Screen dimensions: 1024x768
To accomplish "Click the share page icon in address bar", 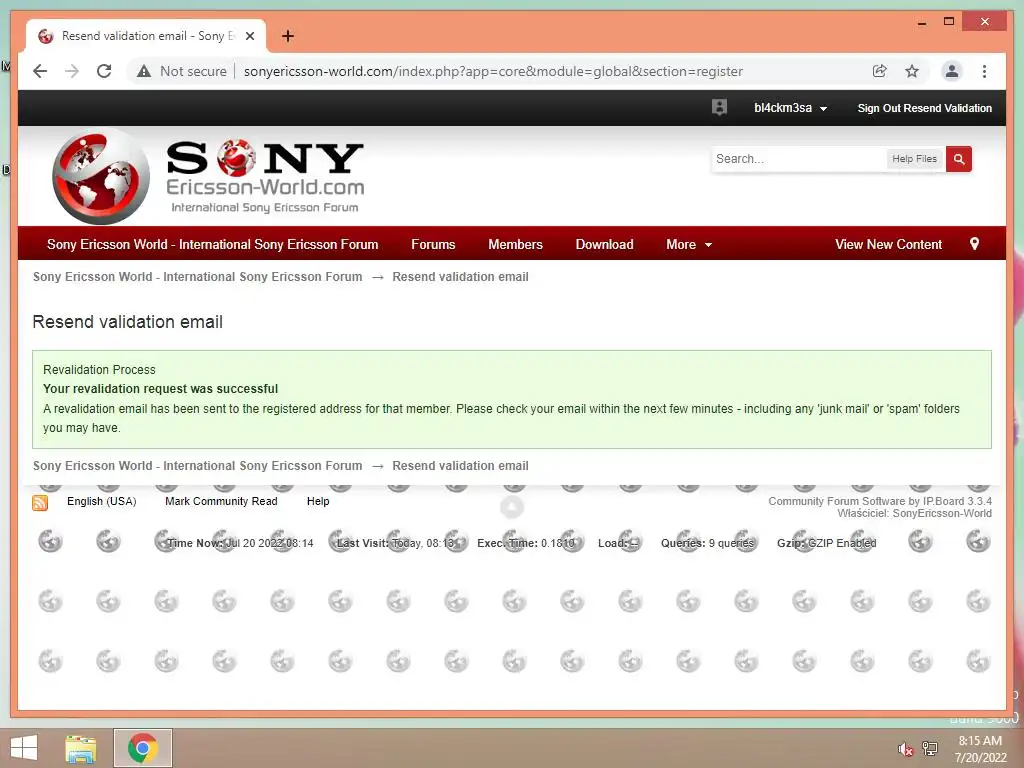I will pyautogui.click(x=880, y=71).
